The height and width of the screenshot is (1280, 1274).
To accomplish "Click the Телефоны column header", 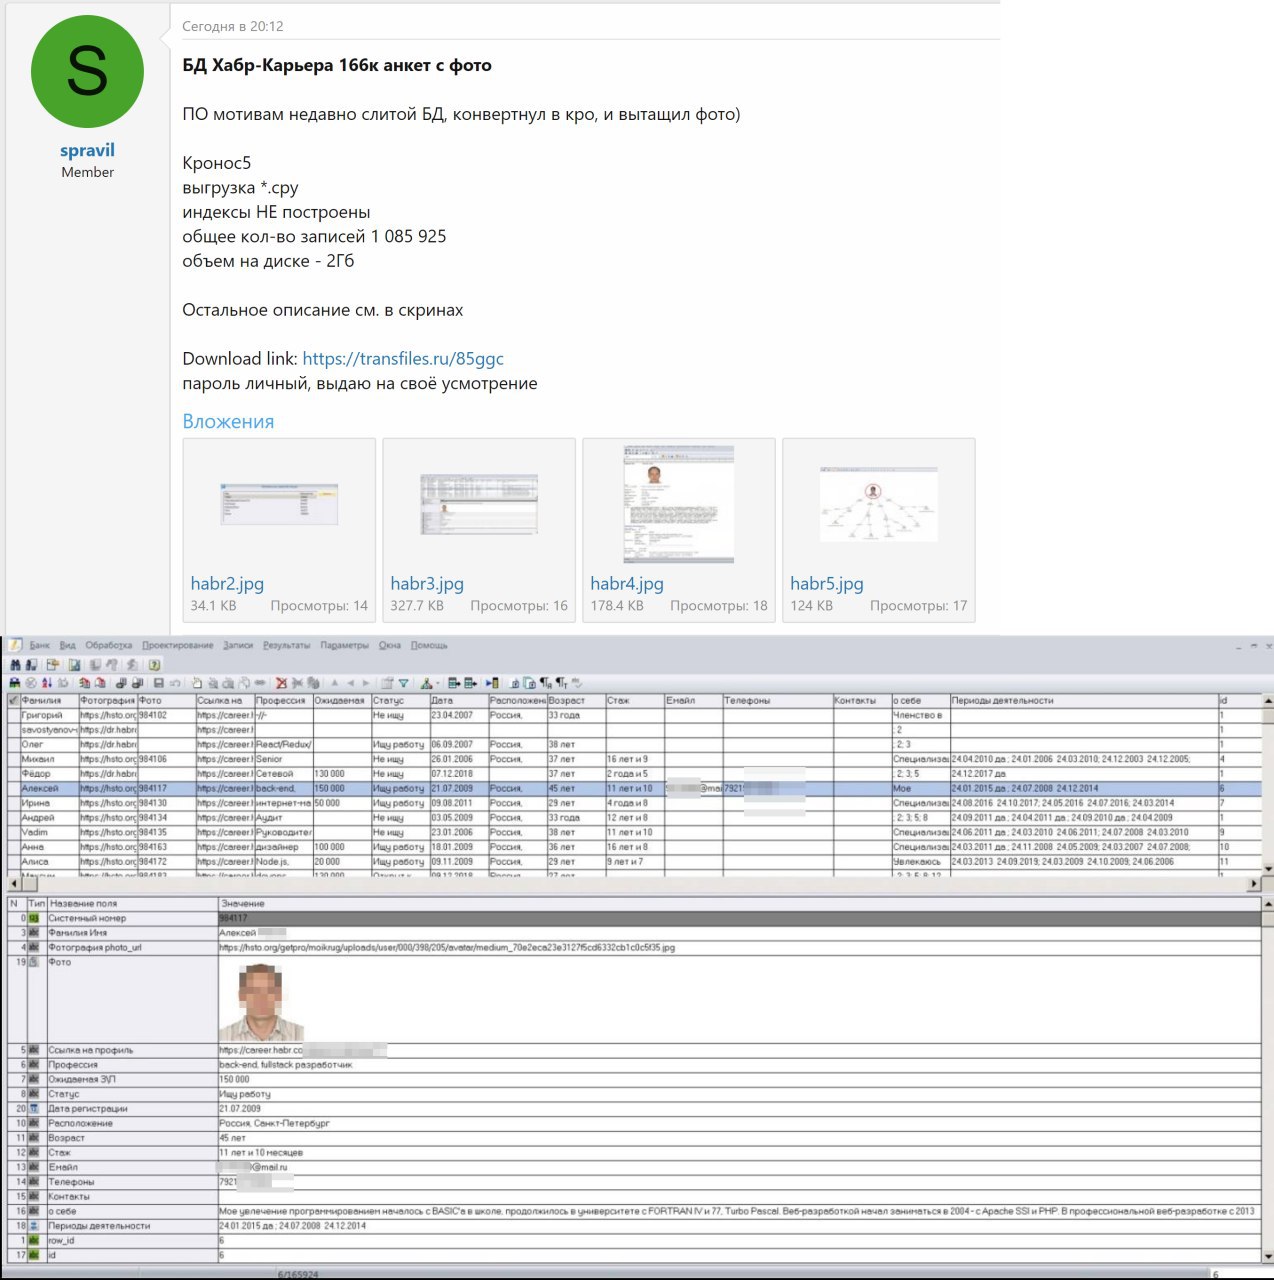I will 777,700.
